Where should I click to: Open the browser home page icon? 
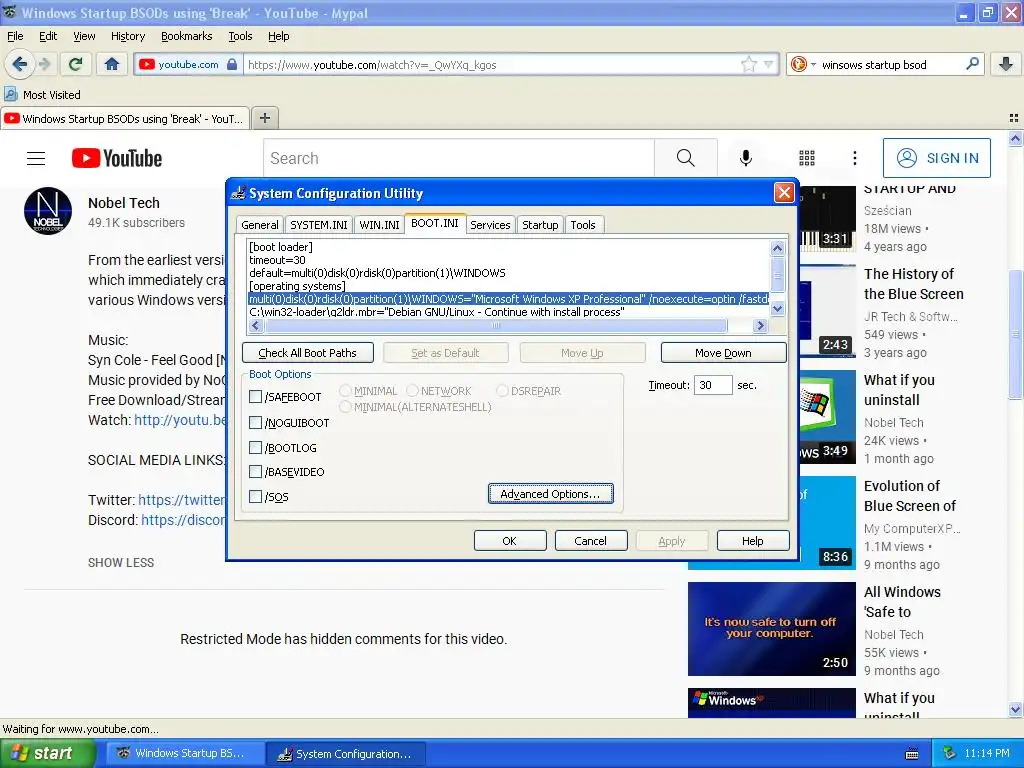click(x=112, y=64)
